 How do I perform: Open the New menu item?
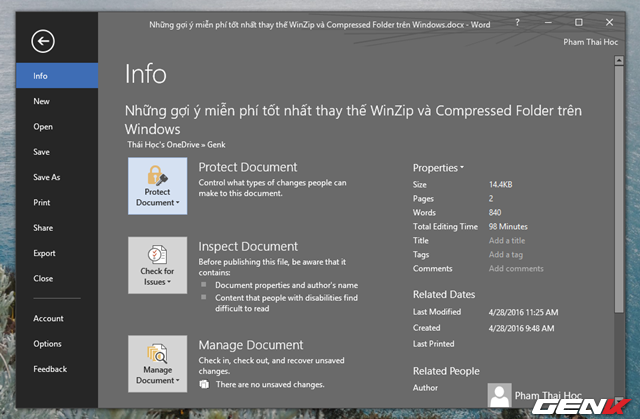(57, 101)
